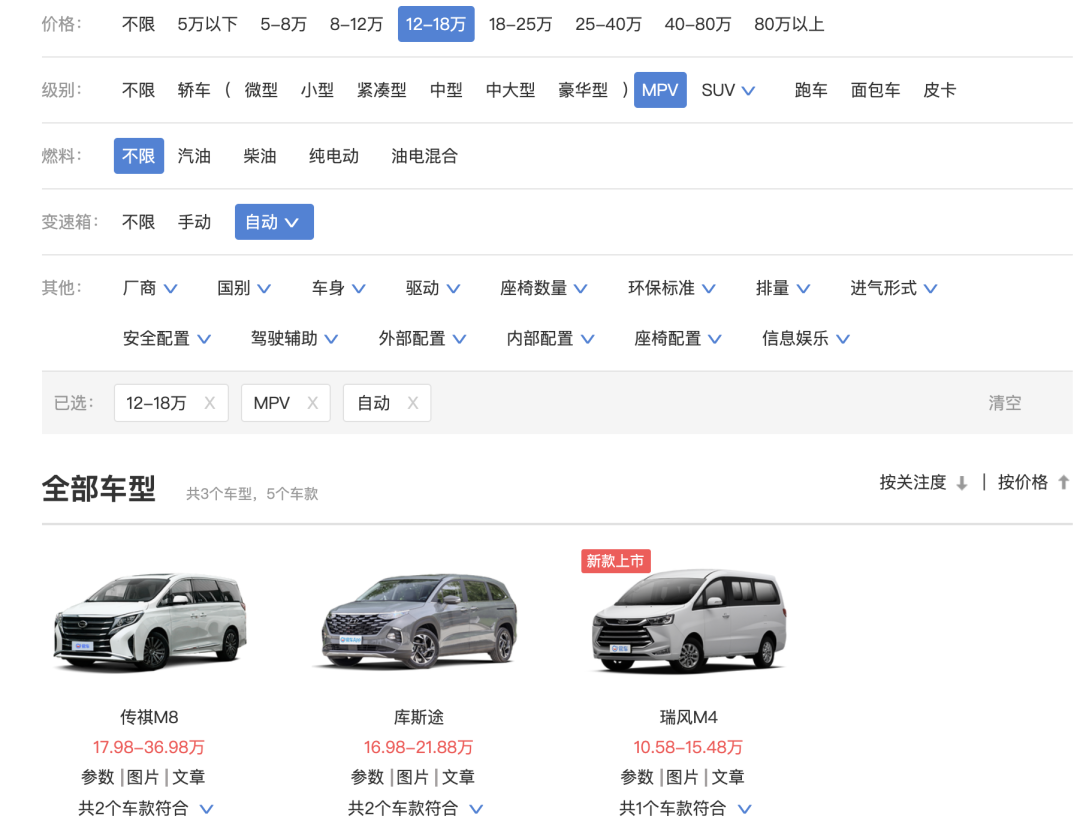
Task: Choose 中大型 car level
Action: pos(510,90)
